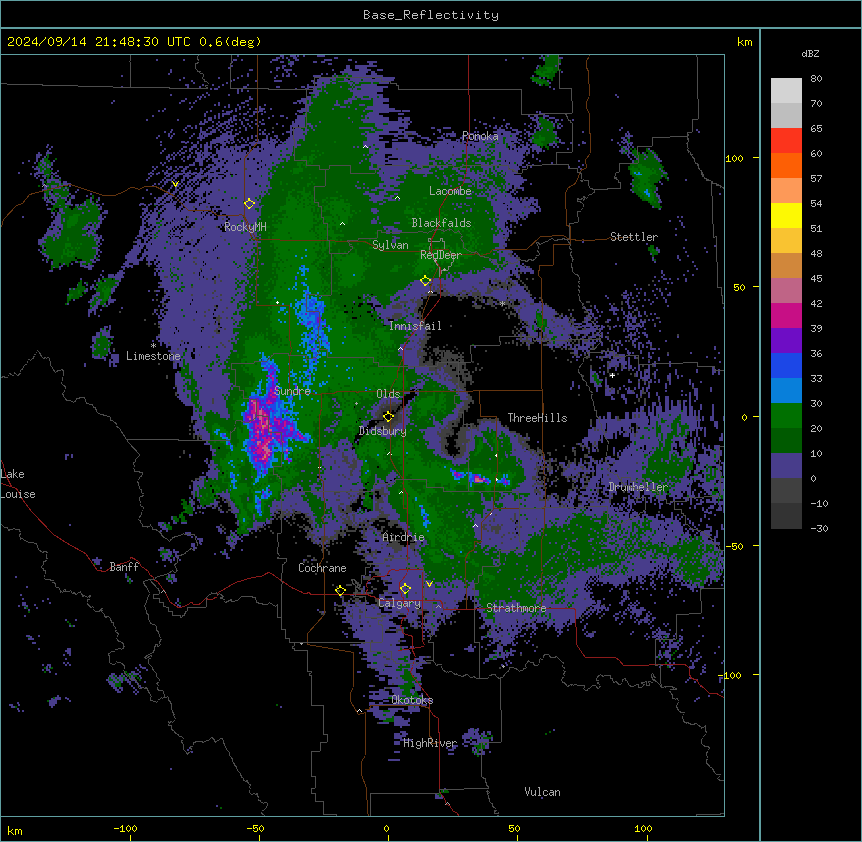The image size is (862, 842).
Task: Click the magenta band in the dBZ legend
Action: 786,315
